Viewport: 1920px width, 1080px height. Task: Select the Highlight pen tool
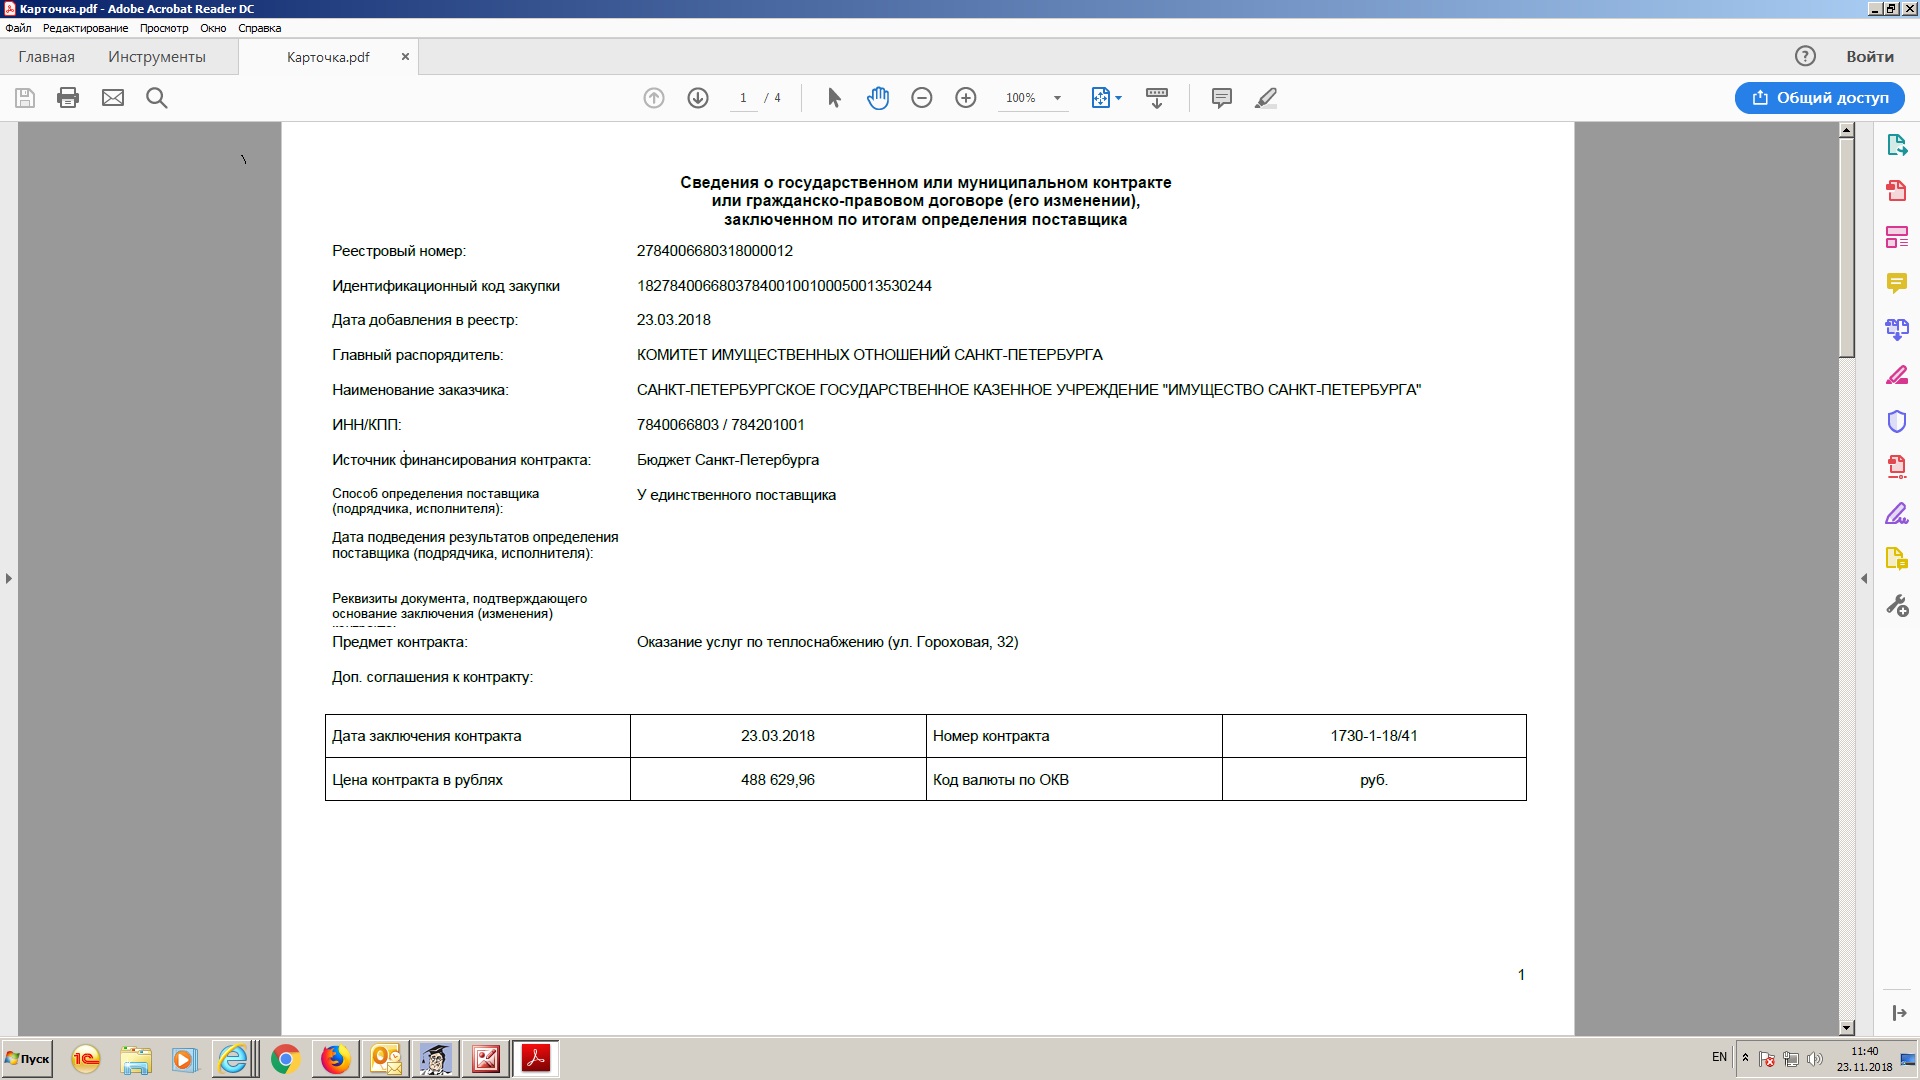tap(1266, 98)
